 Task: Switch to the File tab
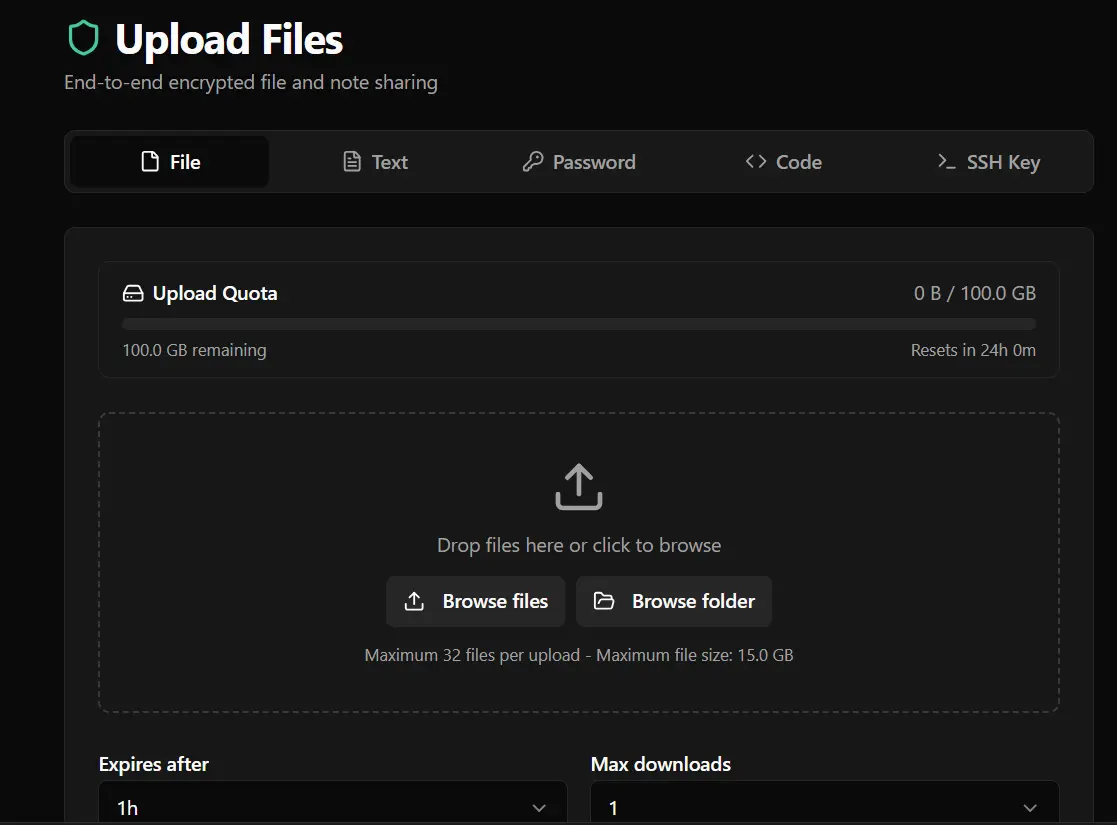(x=170, y=162)
